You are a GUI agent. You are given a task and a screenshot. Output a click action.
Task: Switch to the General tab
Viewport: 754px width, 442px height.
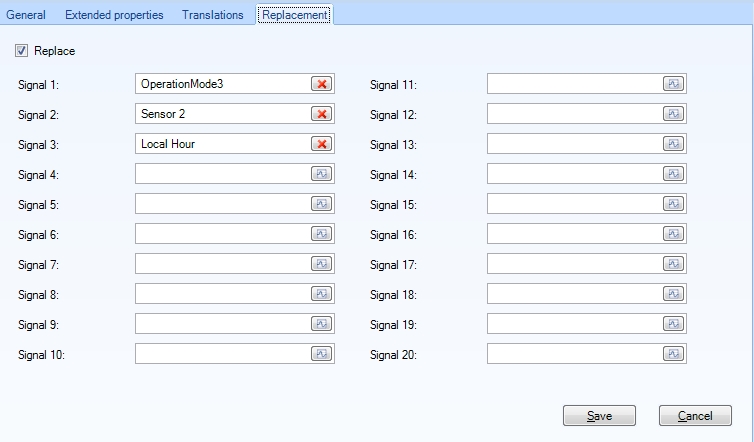point(26,15)
